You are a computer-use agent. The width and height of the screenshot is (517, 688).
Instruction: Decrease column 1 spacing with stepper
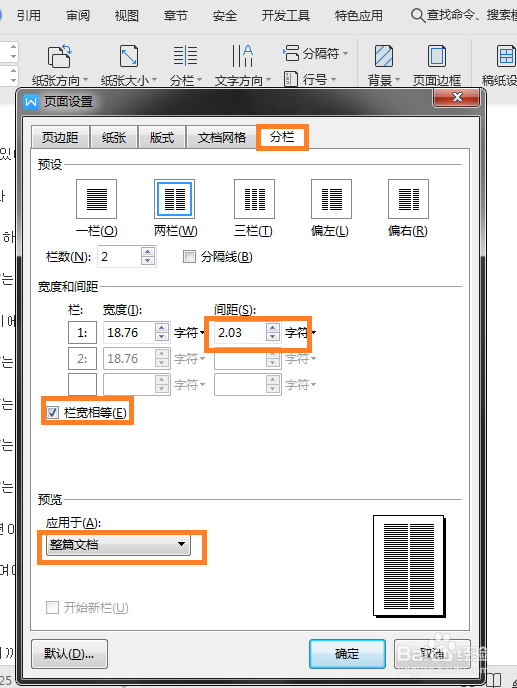click(273, 337)
